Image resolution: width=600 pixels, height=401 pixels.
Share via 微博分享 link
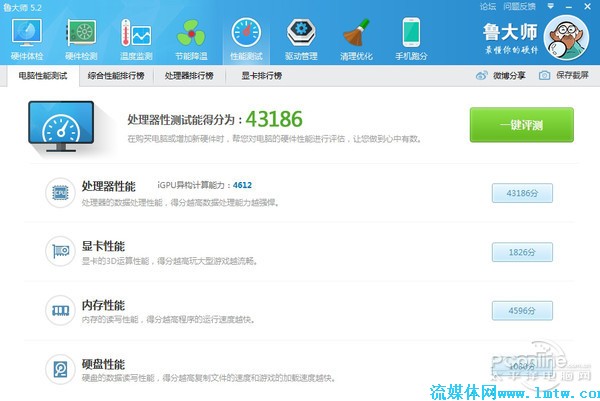(x=500, y=76)
